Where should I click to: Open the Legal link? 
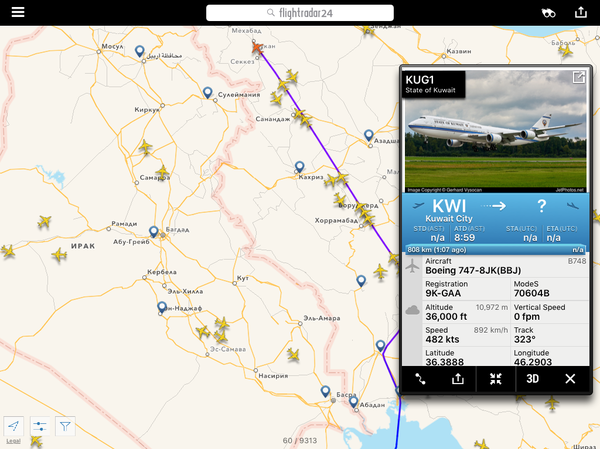tap(13, 441)
